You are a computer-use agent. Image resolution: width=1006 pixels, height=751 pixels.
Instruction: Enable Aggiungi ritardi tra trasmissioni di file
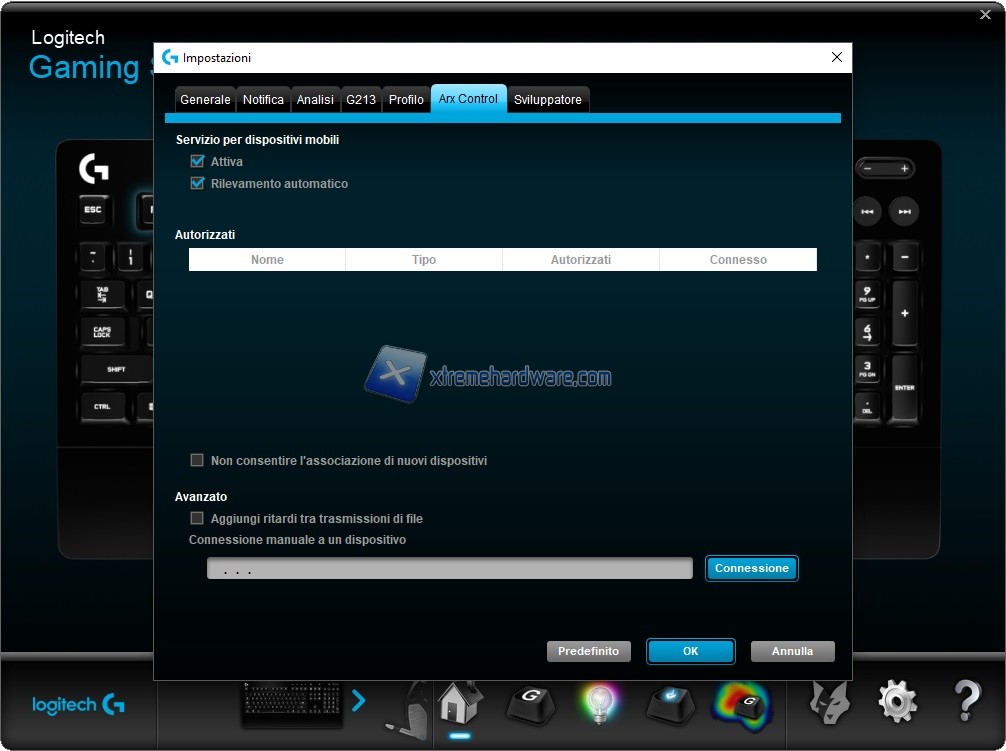click(197, 519)
